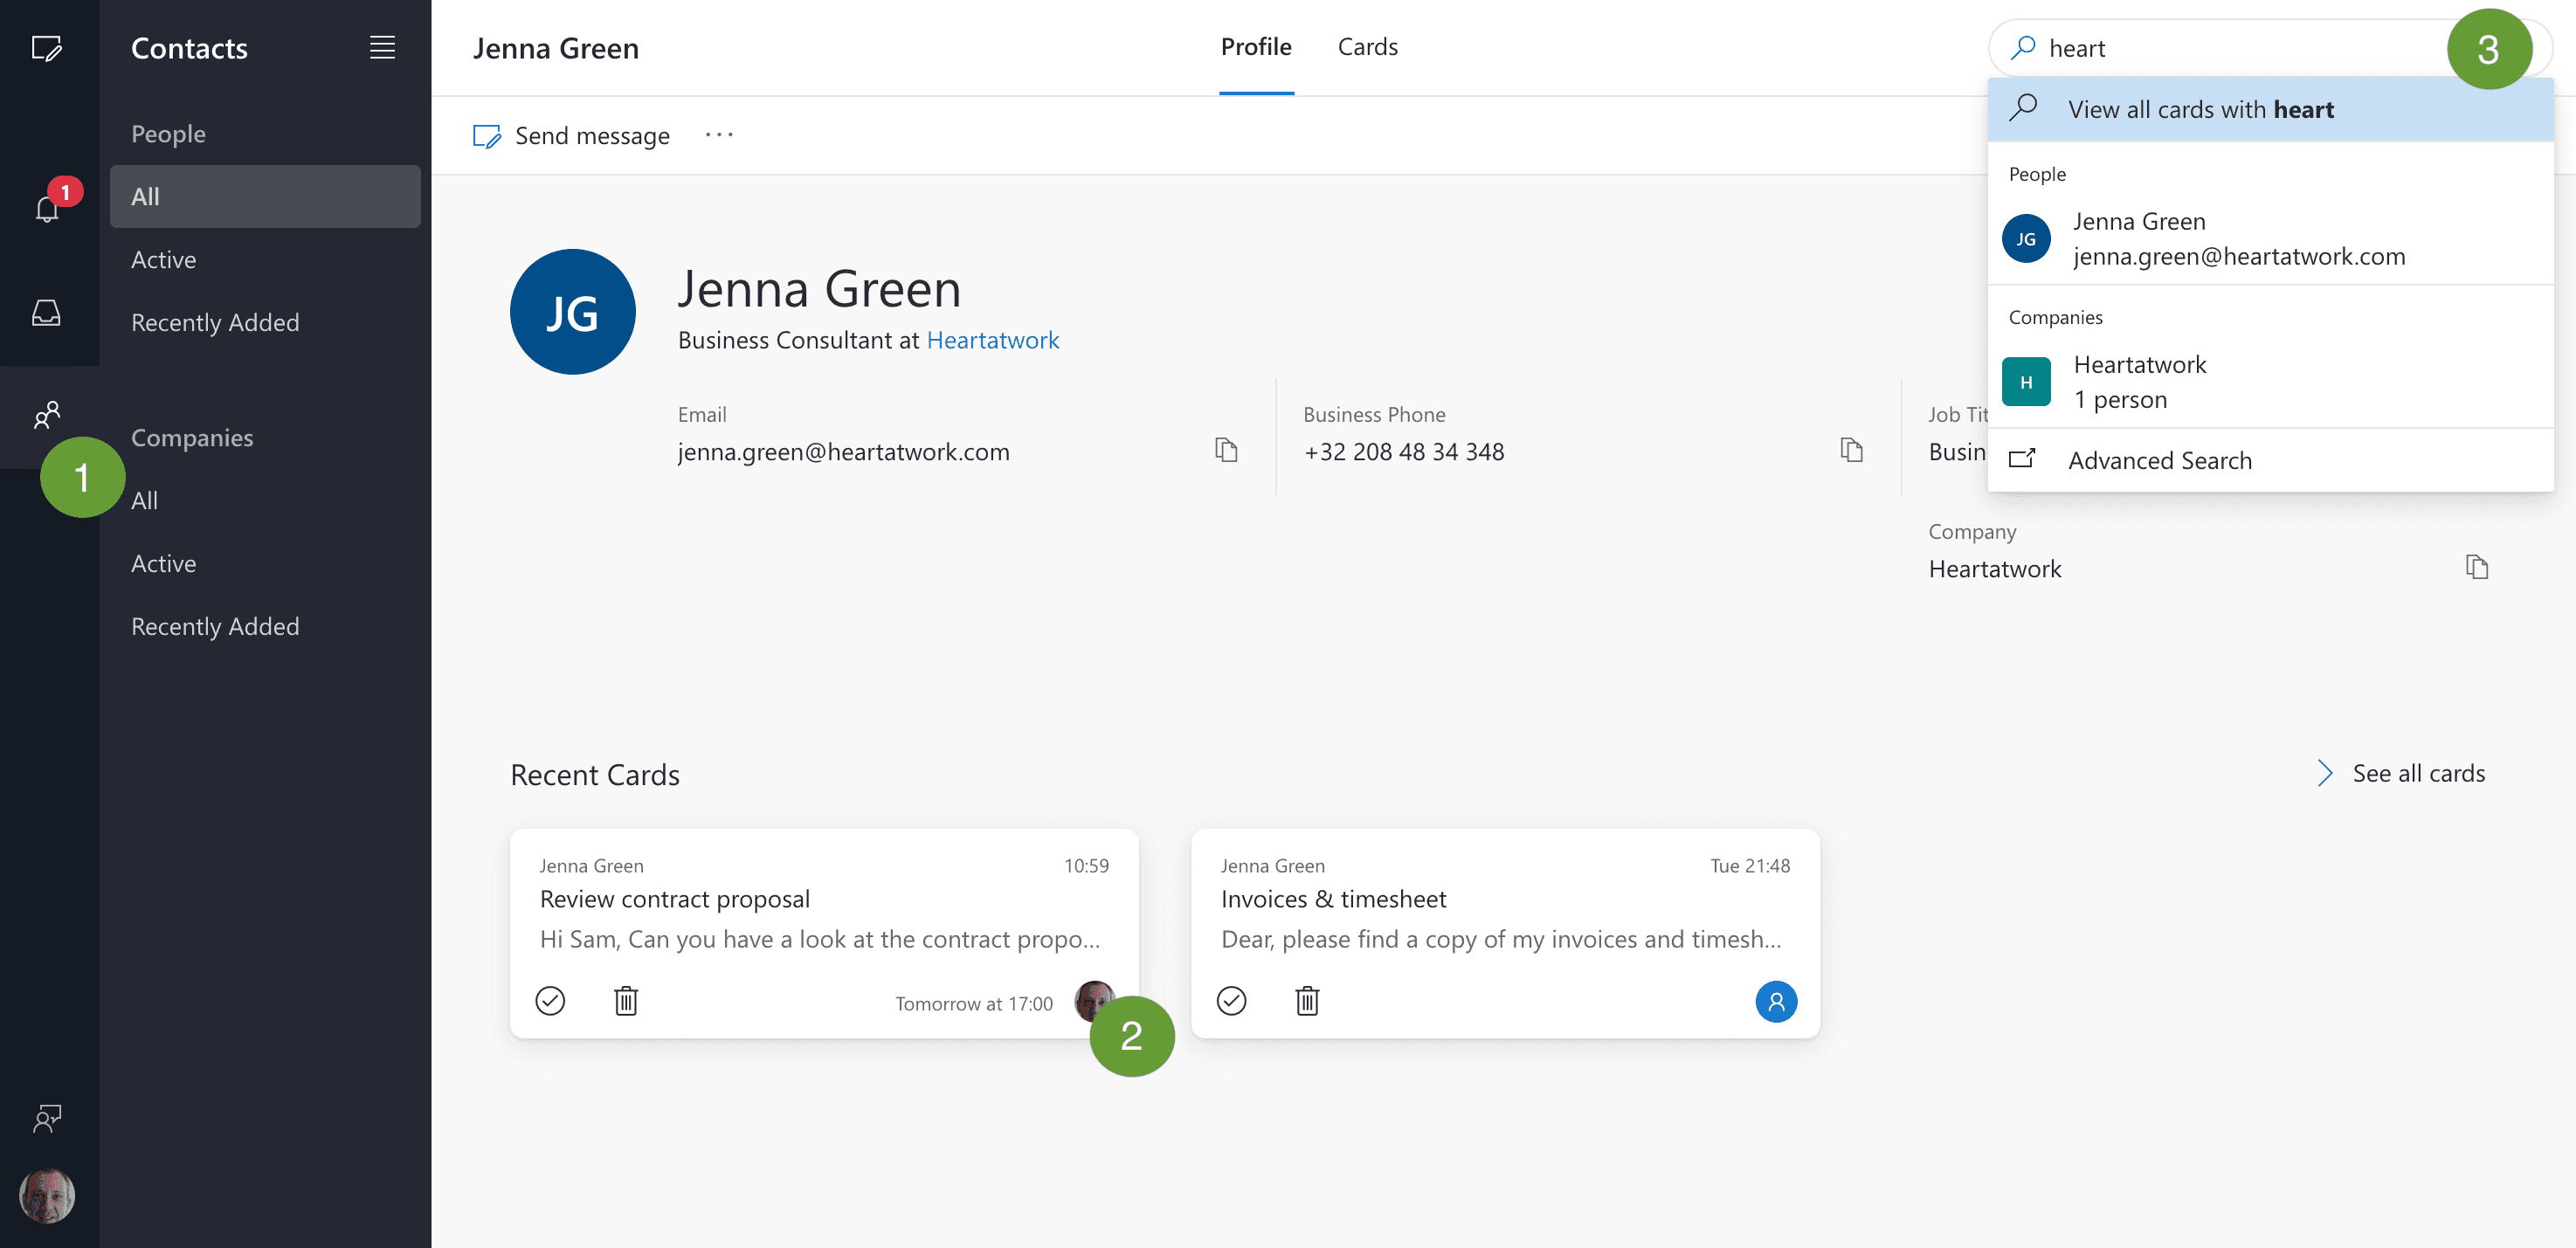
Task: Open the inbox tray icon
Action: pos(46,313)
